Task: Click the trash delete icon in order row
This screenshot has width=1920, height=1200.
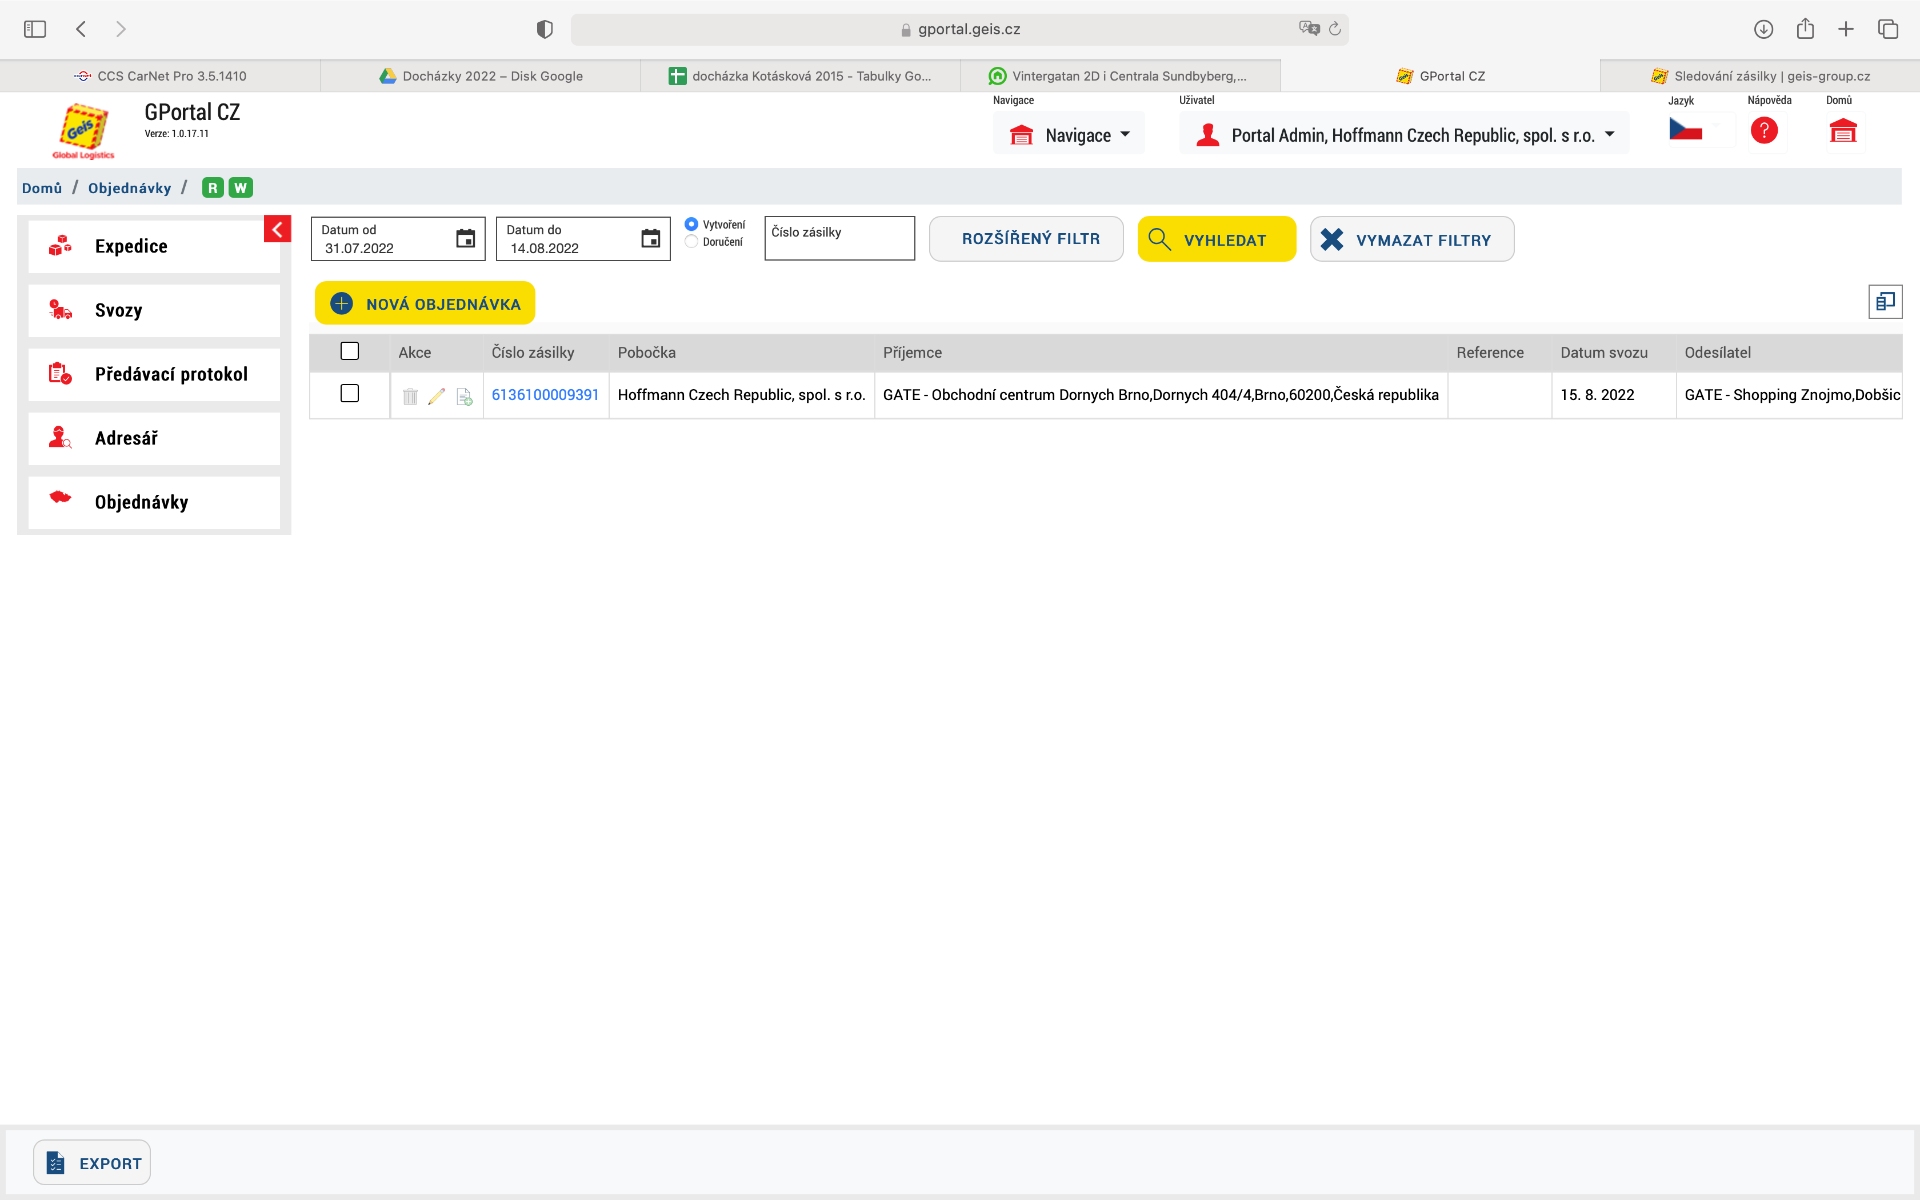Action: coord(410,396)
